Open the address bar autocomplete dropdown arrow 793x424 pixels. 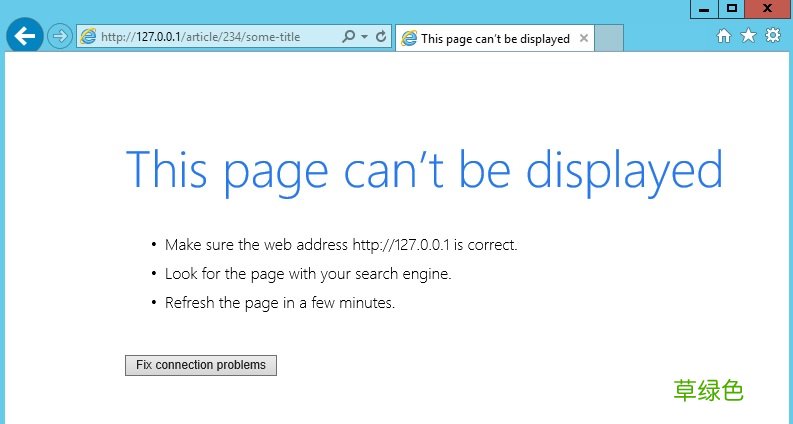pyautogui.click(x=365, y=37)
